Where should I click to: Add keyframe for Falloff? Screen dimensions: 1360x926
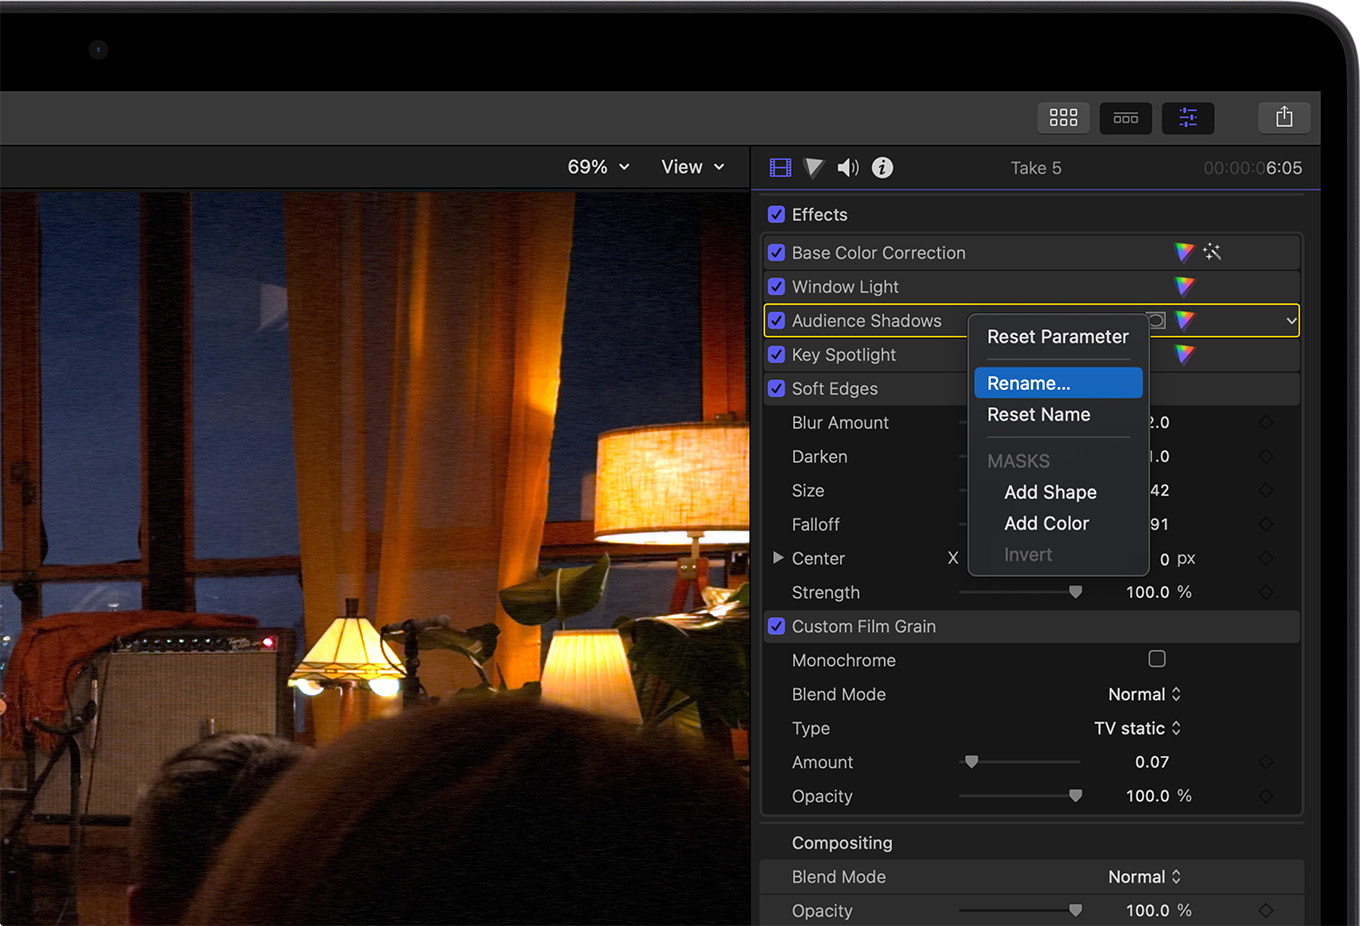[1266, 525]
